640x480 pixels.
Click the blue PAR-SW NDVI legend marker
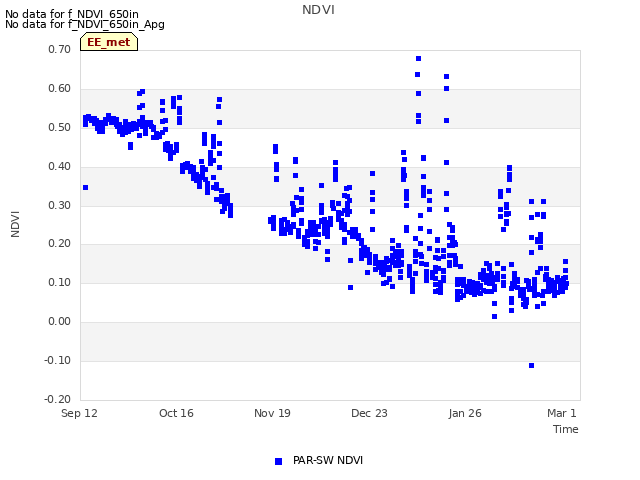pos(278,461)
